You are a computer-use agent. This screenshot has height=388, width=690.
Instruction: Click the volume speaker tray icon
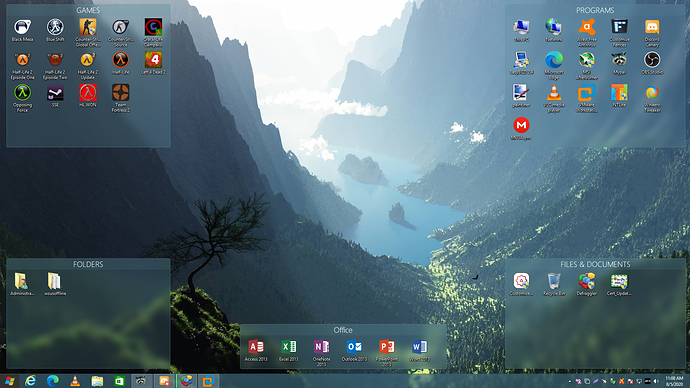coord(656,381)
